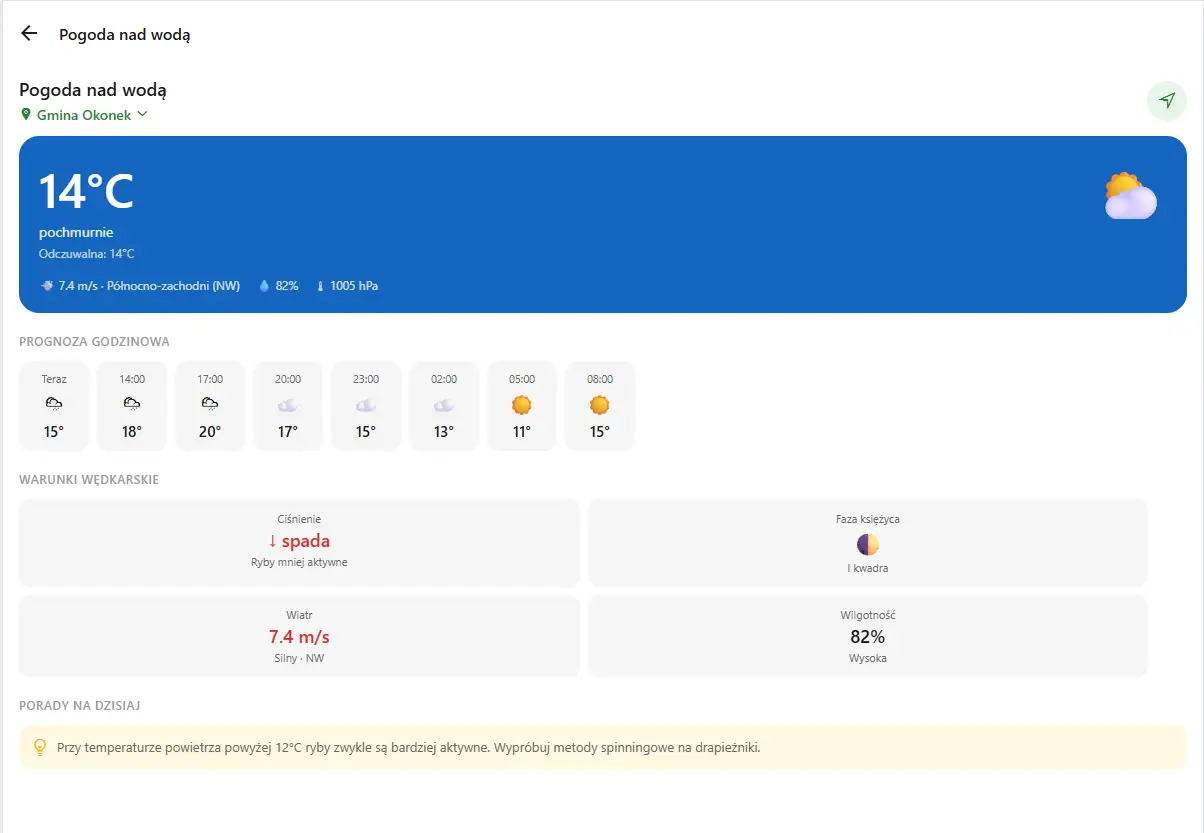The height and width of the screenshot is (833, 1204).
Task: Click the daily fishing tip banner
Action: tap(603, 747)
